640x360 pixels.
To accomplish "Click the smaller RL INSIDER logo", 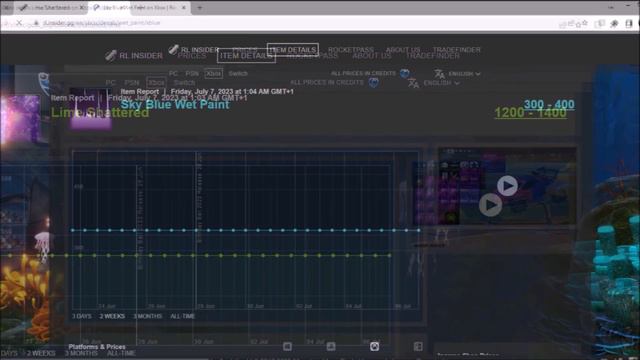I will tap(194, 50).
